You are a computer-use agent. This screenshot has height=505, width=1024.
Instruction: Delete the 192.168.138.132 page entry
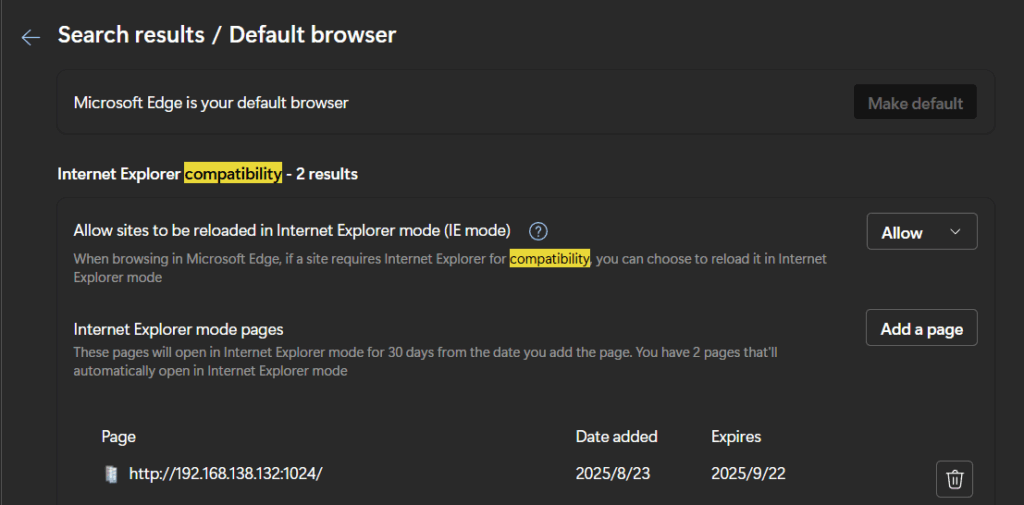954,479
